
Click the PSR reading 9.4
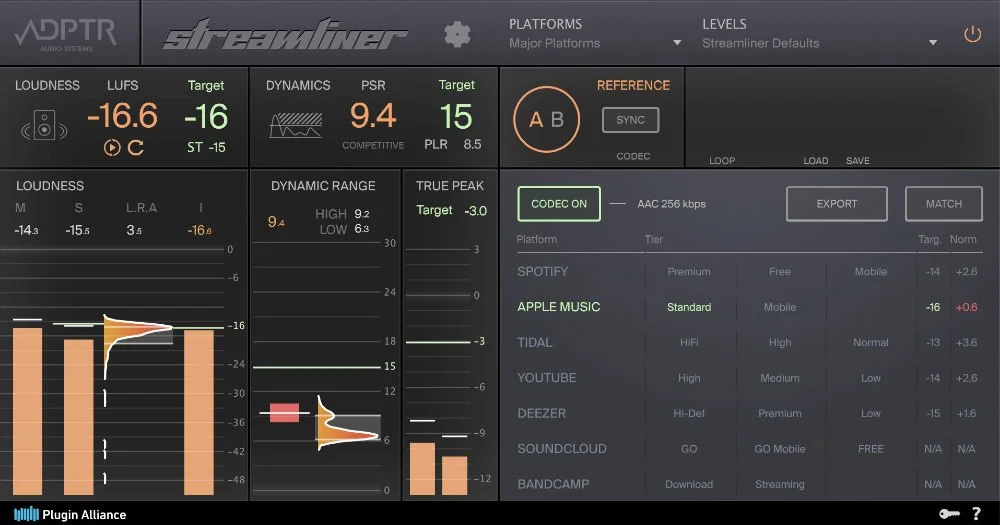(373, 116)
